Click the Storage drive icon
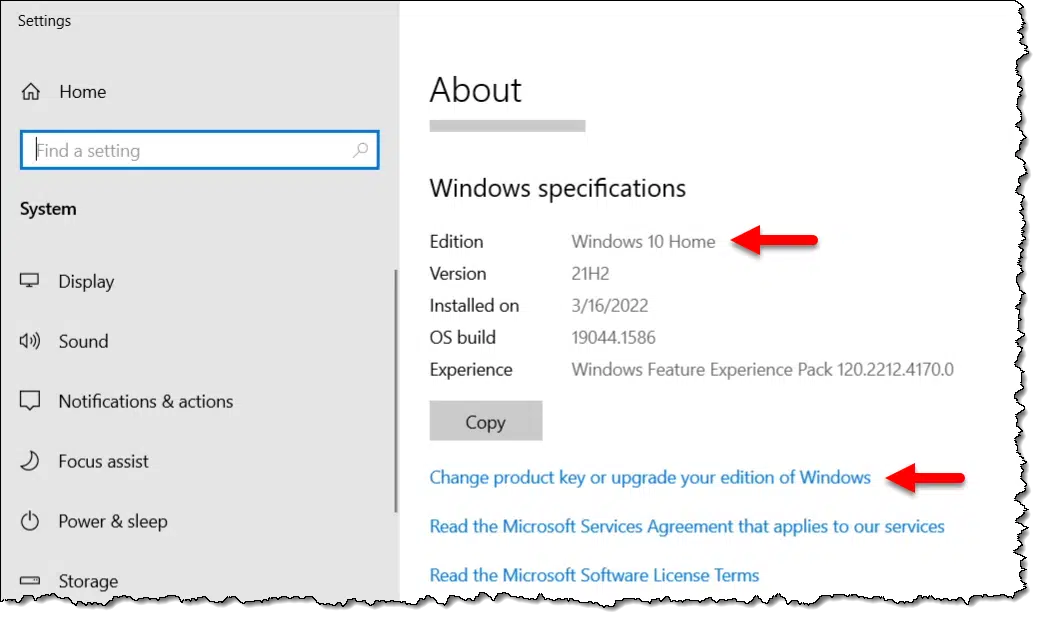This screenshot has width=1041, height=619. [x=30, y=581]
